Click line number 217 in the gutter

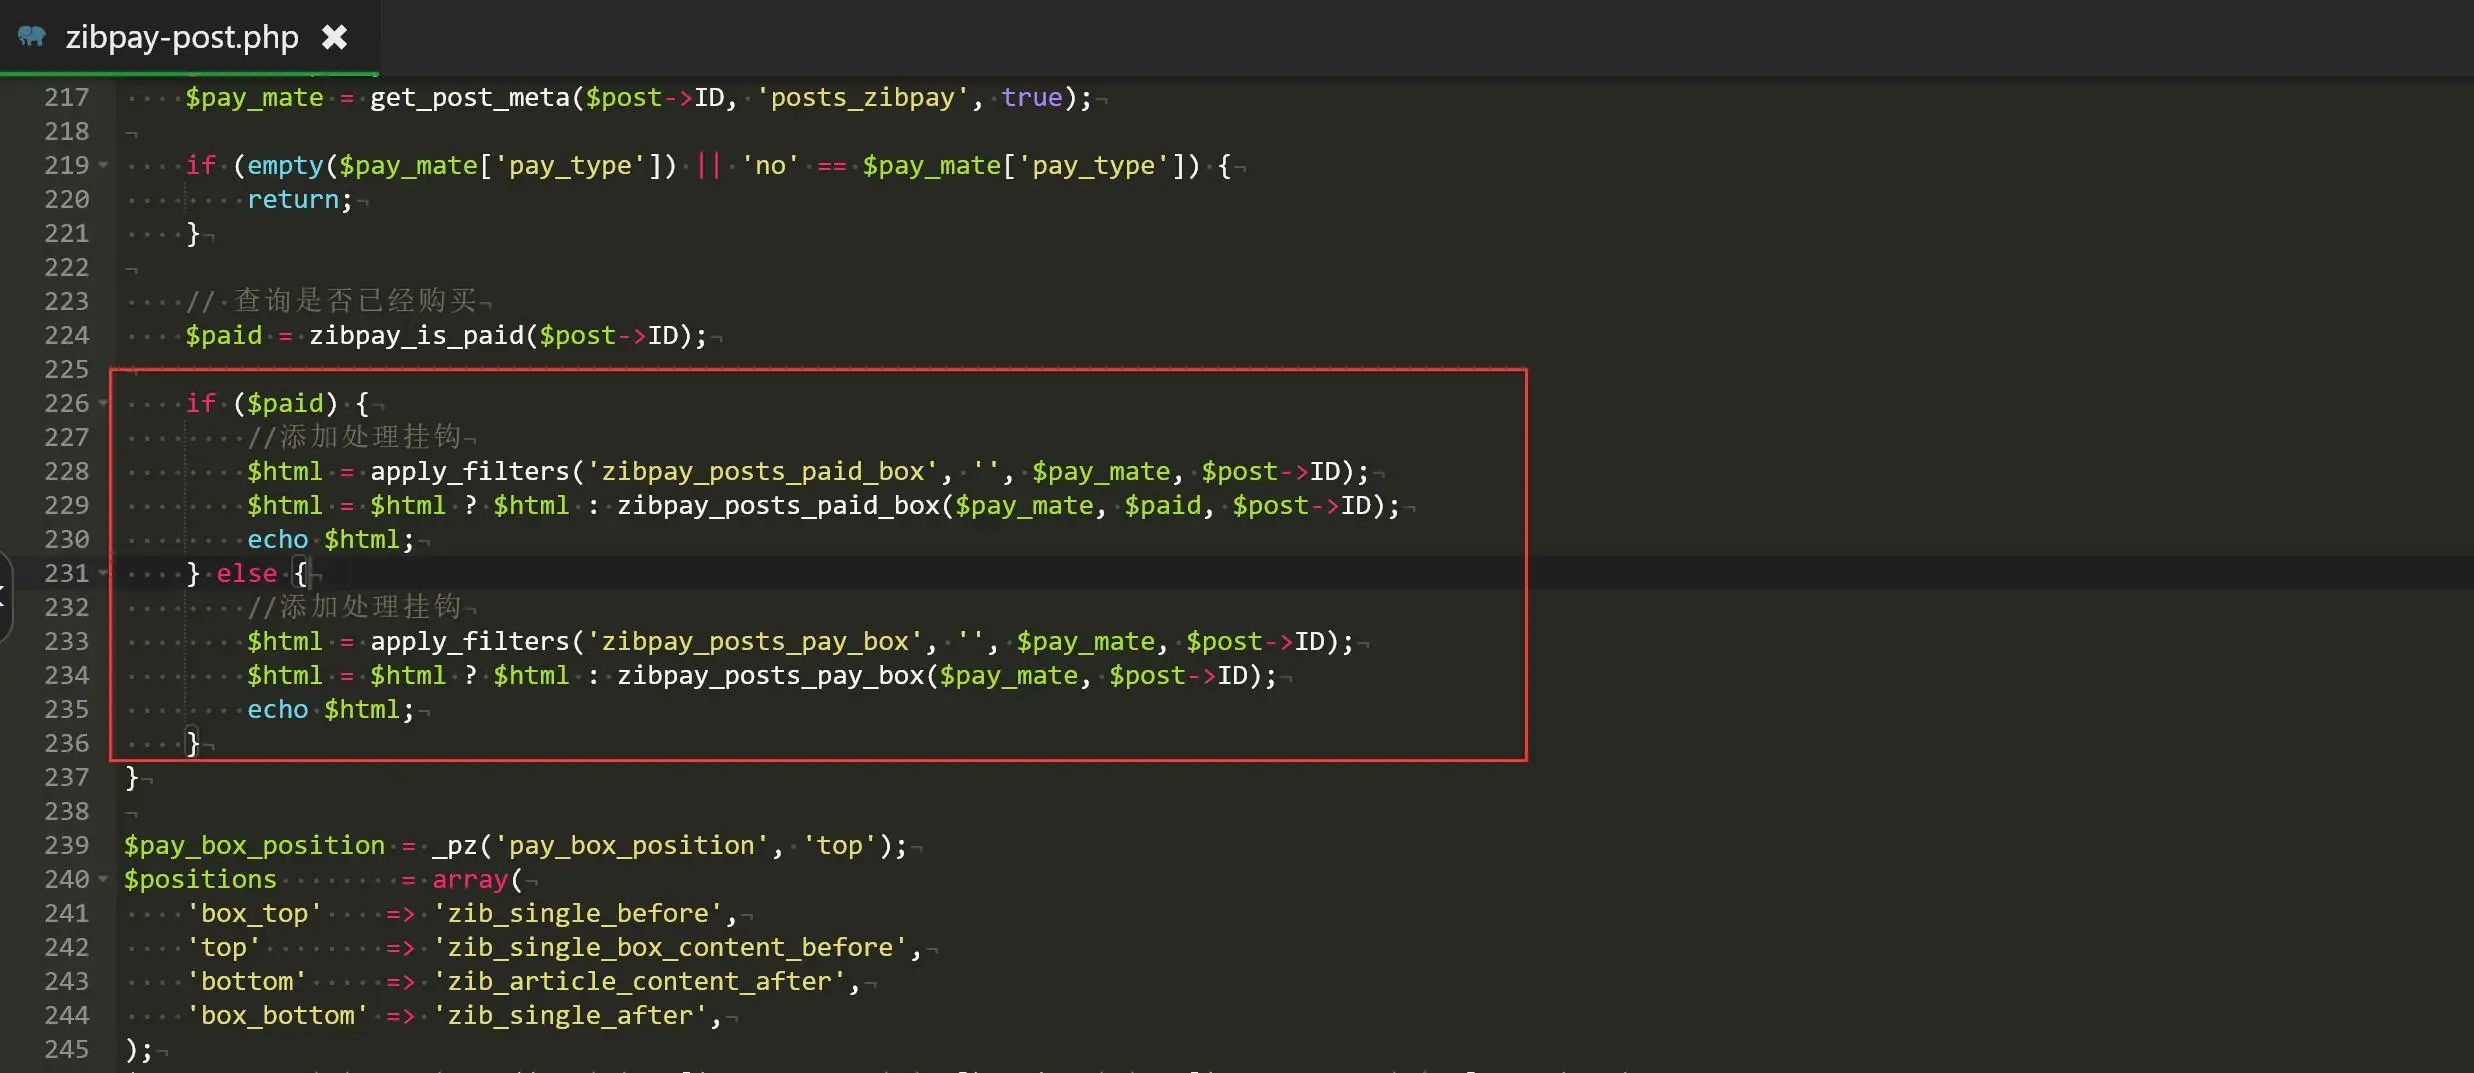pyautogui.click(x=66, y=97)
